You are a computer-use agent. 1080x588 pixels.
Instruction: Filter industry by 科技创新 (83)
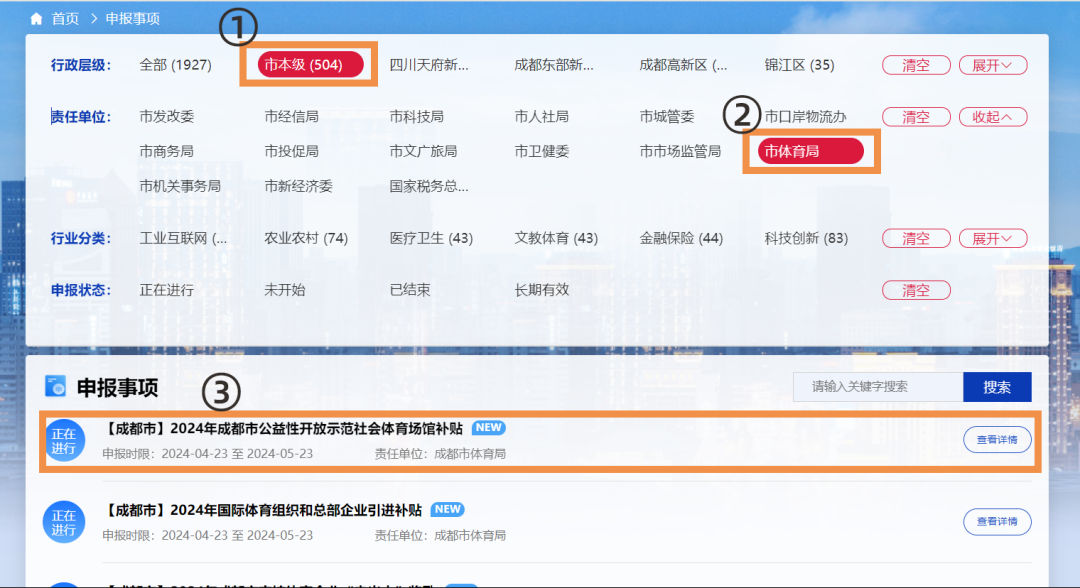[806, 238]
